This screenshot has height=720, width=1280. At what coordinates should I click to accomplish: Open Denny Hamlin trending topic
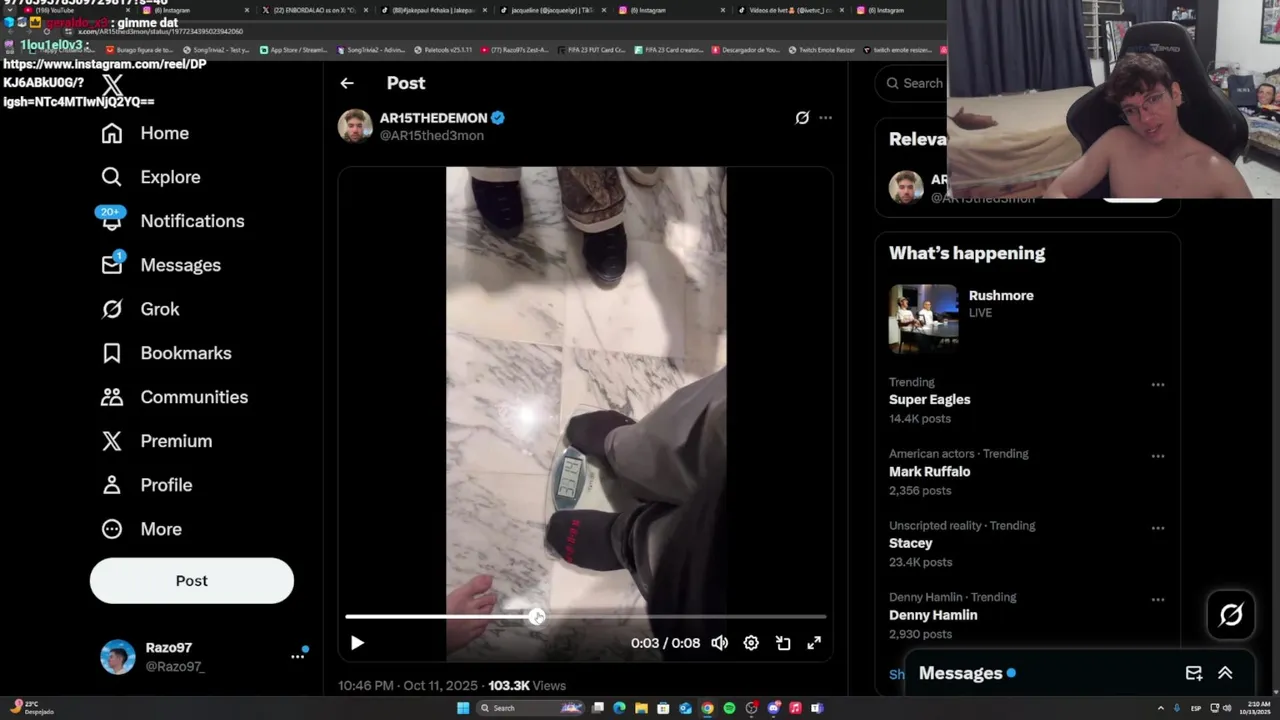point(933,615)
